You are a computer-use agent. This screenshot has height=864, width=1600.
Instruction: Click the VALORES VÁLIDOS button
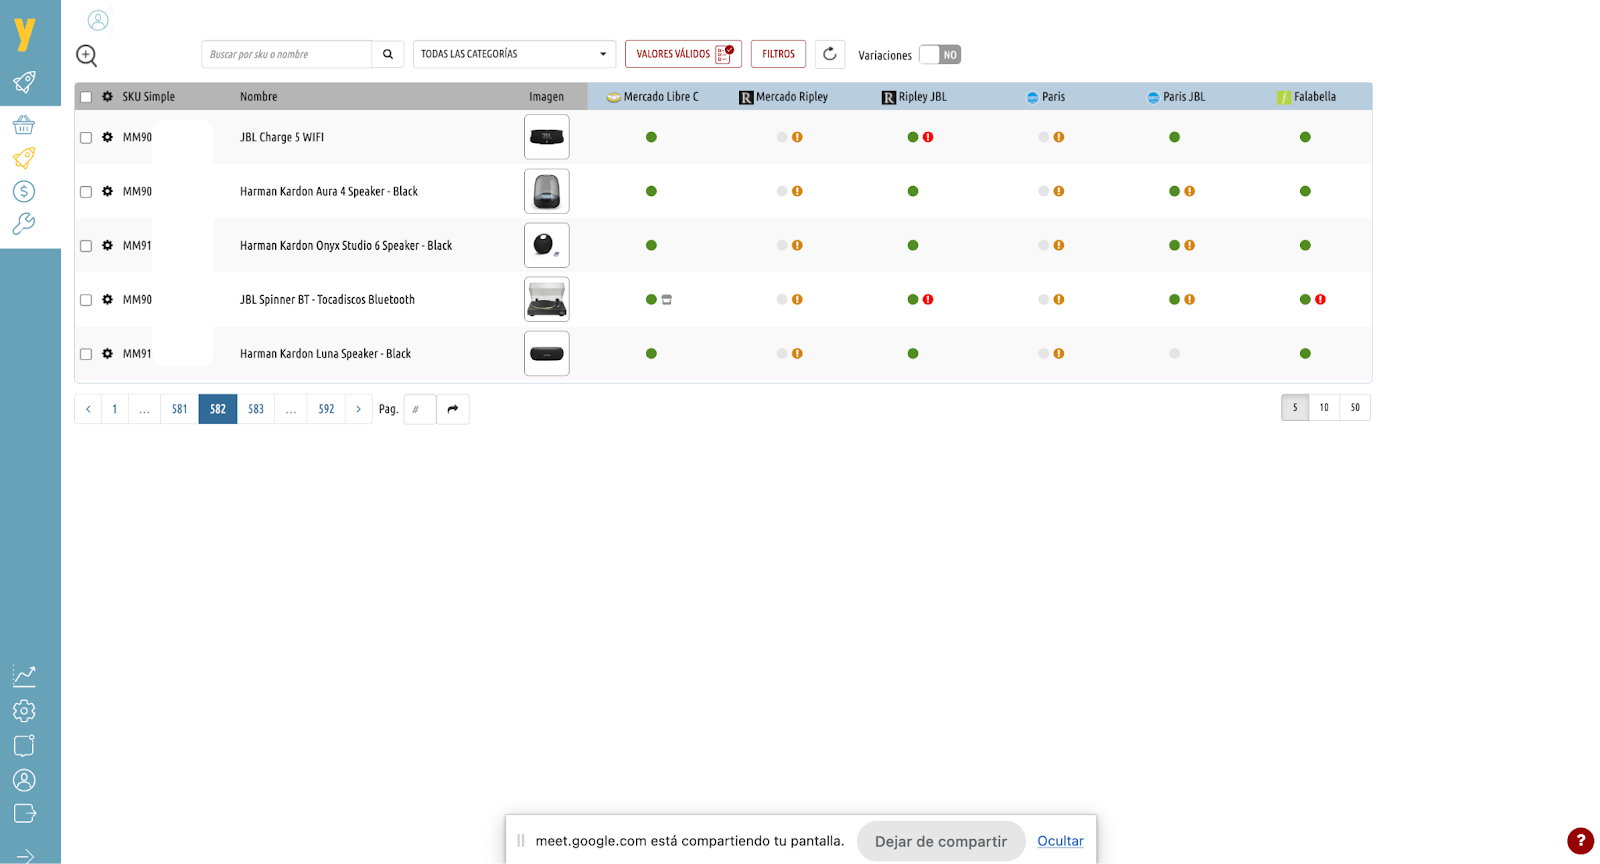click(x=683, y=54)
